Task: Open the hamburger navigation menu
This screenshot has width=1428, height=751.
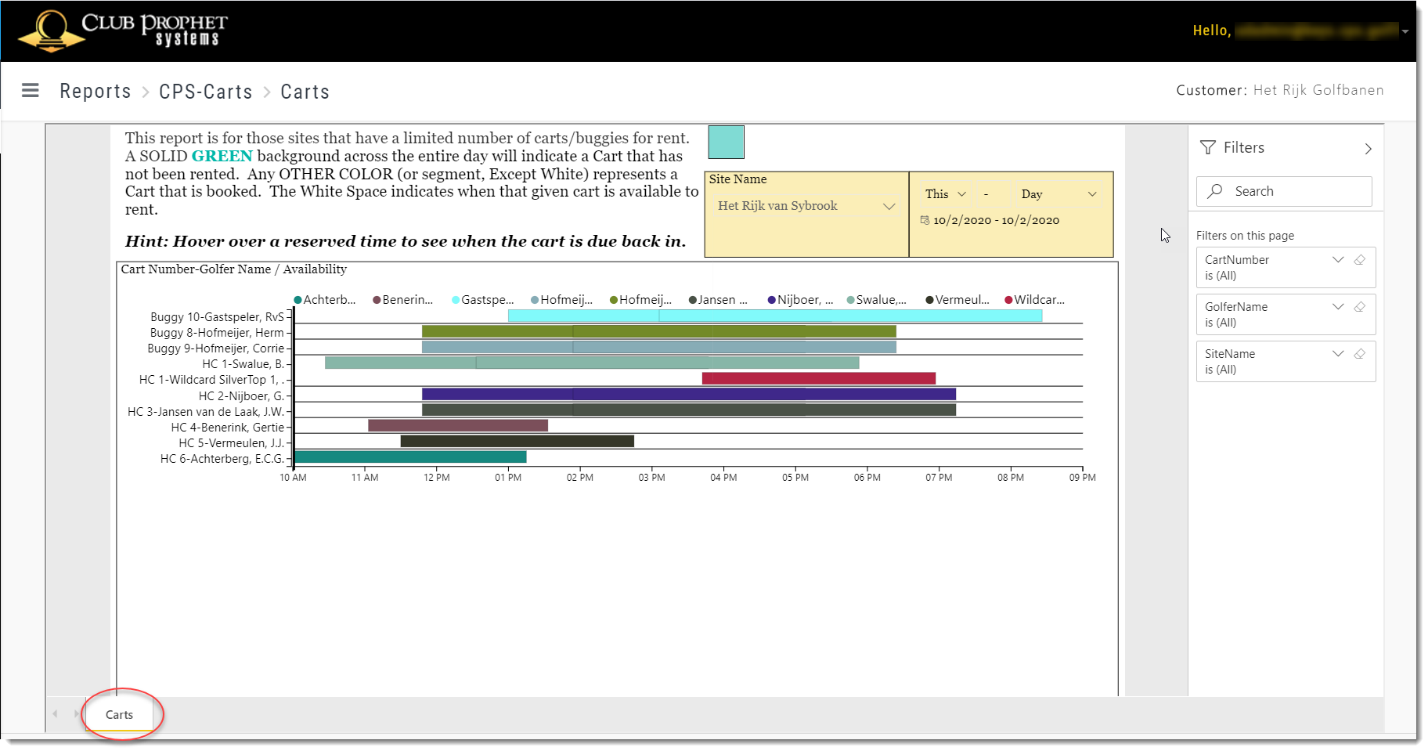Action: pos(30,90)
